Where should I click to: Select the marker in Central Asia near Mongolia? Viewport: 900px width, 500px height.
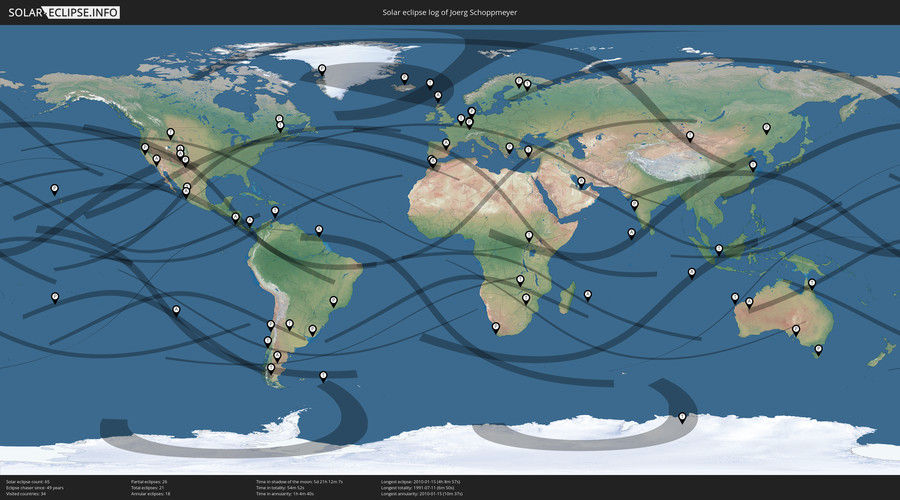click(x=690, y=136)
